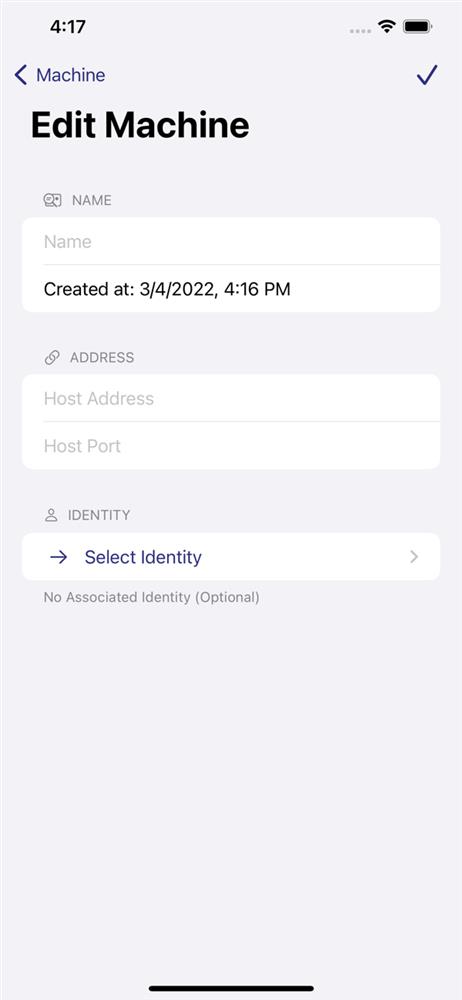Click the link icon beside ADDRESS
462x1000 pixels.
pos(52,358)
